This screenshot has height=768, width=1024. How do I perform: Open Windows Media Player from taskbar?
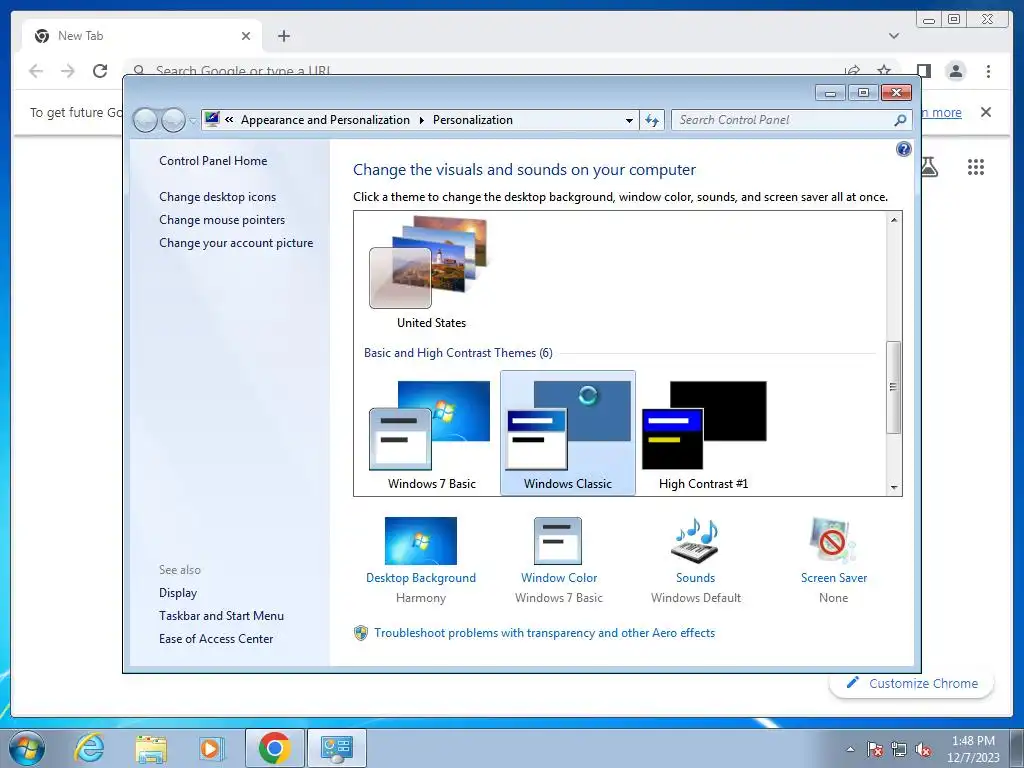pos(211,748)
